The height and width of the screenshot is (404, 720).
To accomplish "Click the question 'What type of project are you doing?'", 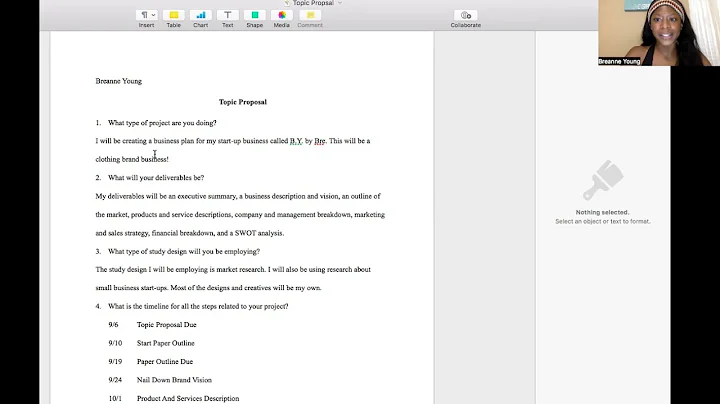I will point(162,123).
